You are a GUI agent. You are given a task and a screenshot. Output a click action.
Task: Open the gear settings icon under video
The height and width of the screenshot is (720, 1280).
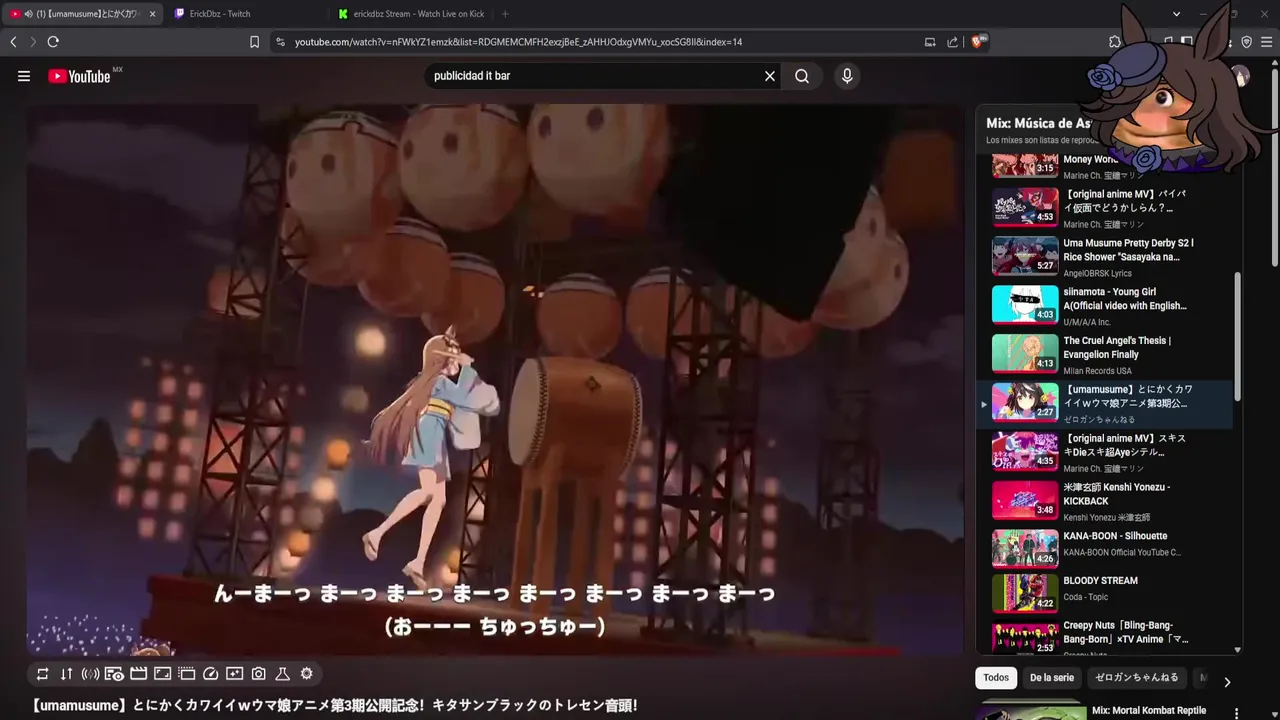click(307, 674)
